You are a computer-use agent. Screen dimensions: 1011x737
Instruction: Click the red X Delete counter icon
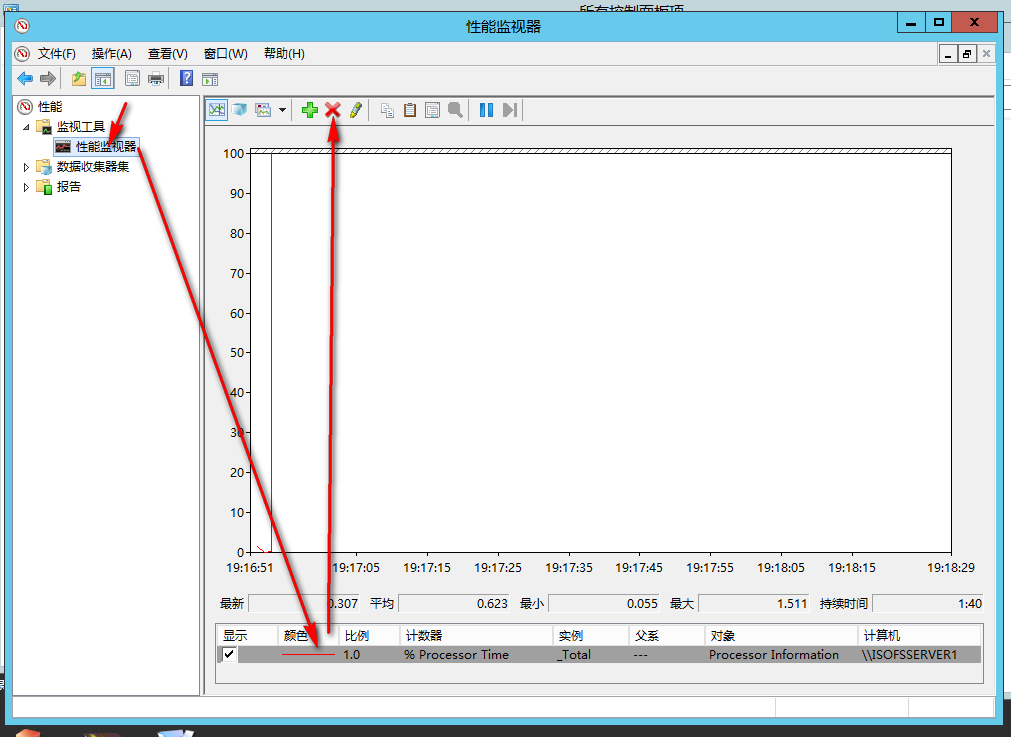point(333,110)
